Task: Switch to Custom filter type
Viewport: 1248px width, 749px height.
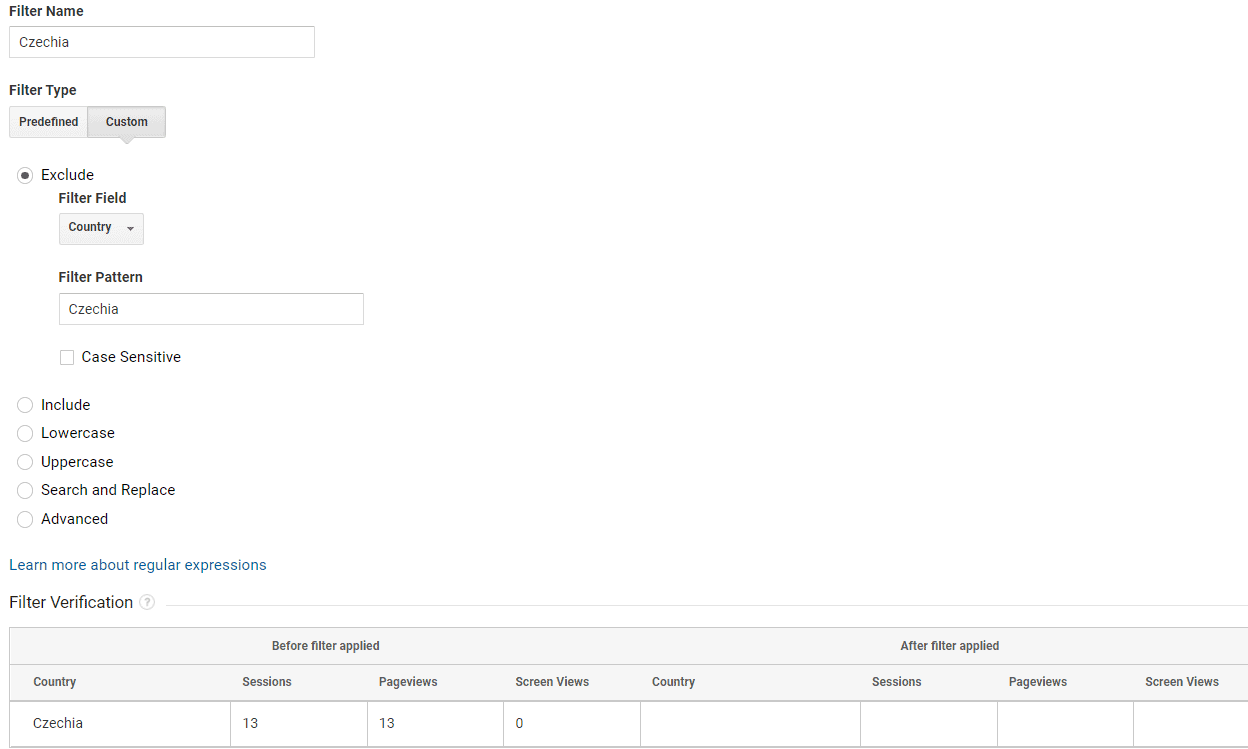Action: pyautogui.click(x=127, y=122)
